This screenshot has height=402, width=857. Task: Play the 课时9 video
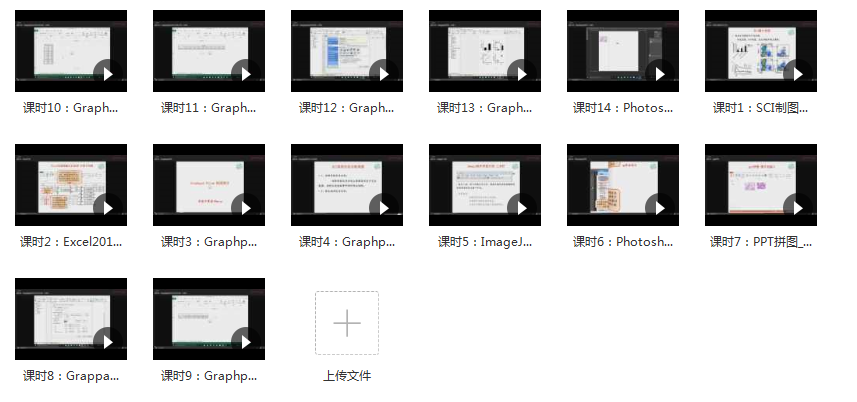[x=245, y=341]
